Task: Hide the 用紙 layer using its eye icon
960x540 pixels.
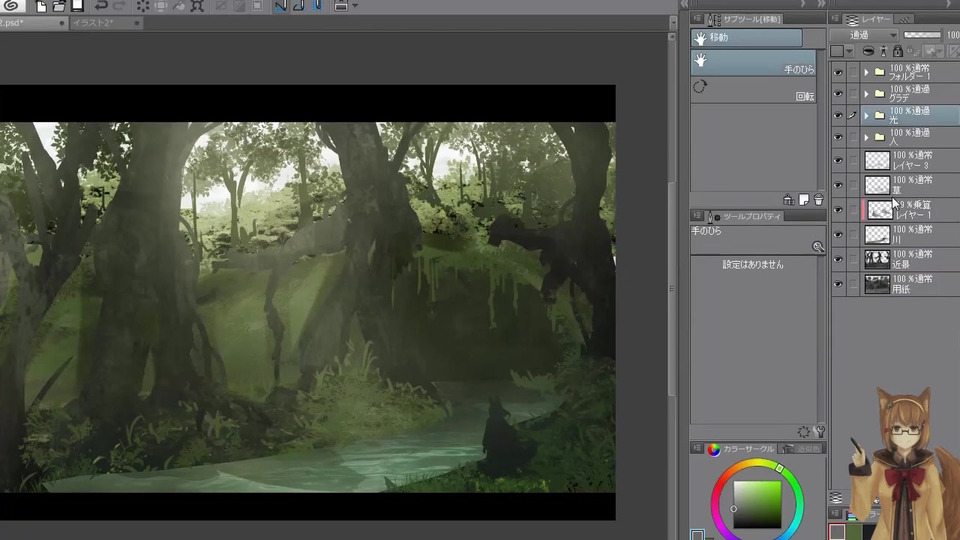Action: click(838, 284)
